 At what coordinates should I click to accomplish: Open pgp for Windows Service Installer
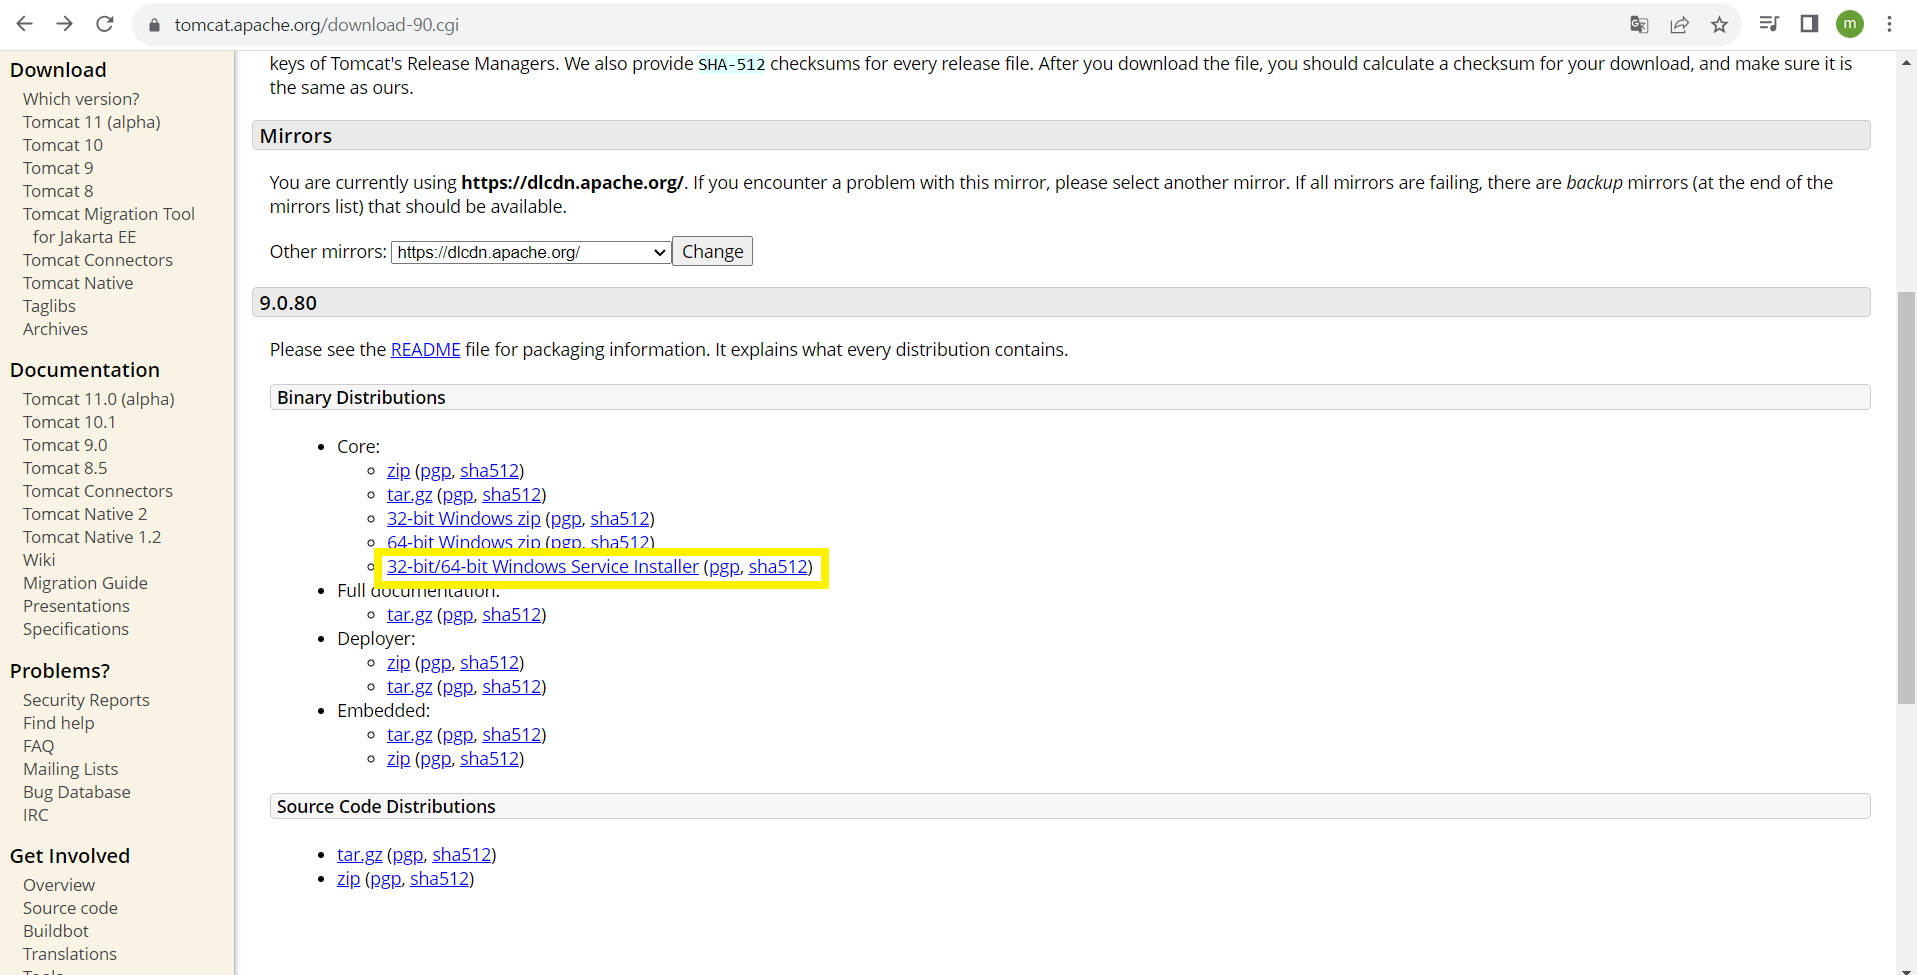pos(724,567)
